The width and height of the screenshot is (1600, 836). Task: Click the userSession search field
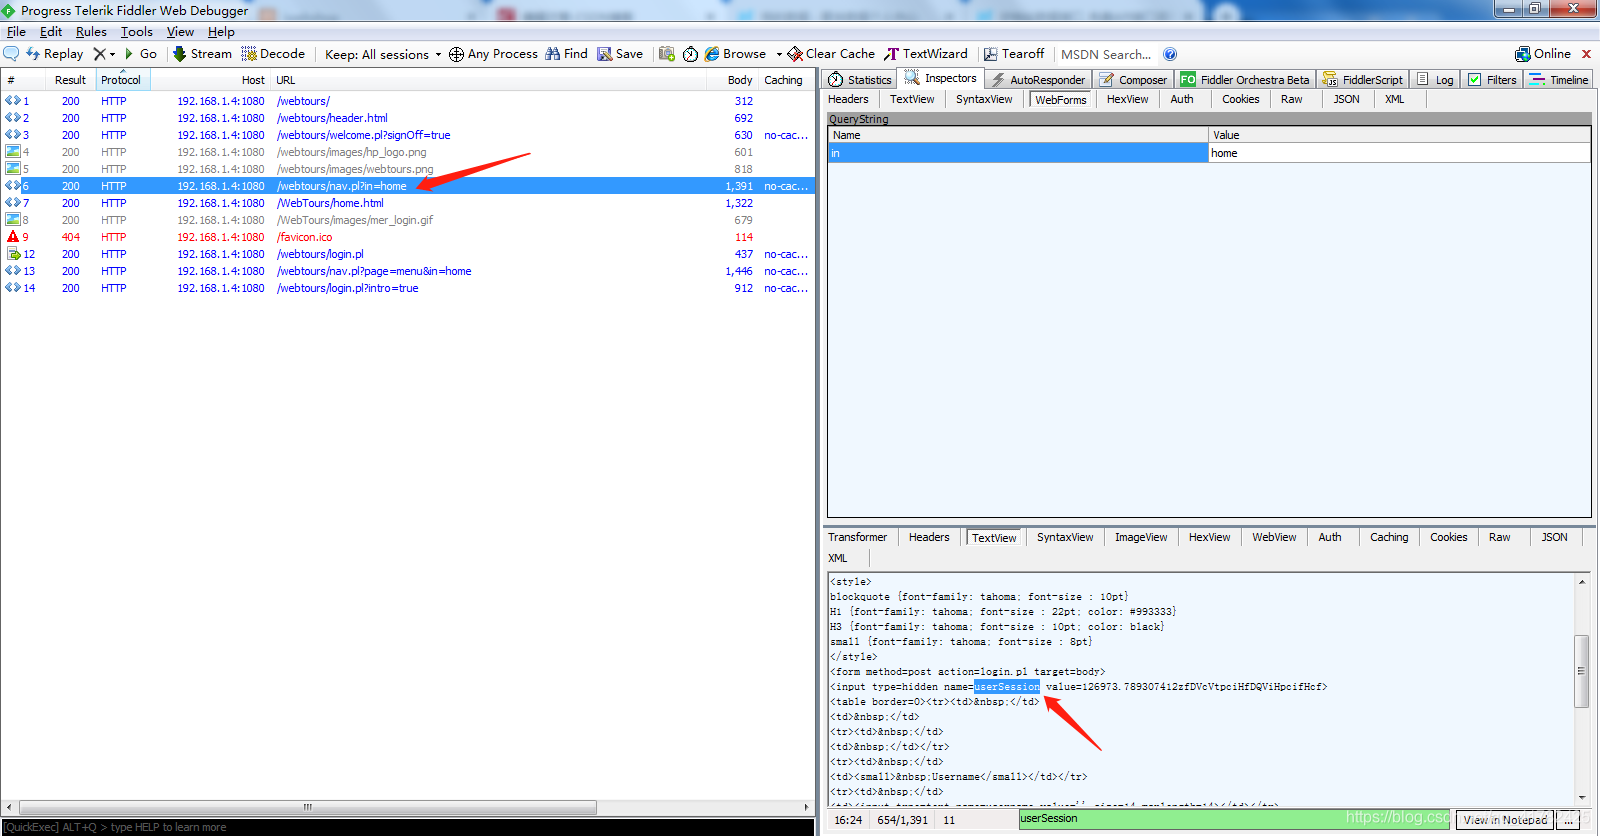pyautogui.click(x=1233, y=819)
